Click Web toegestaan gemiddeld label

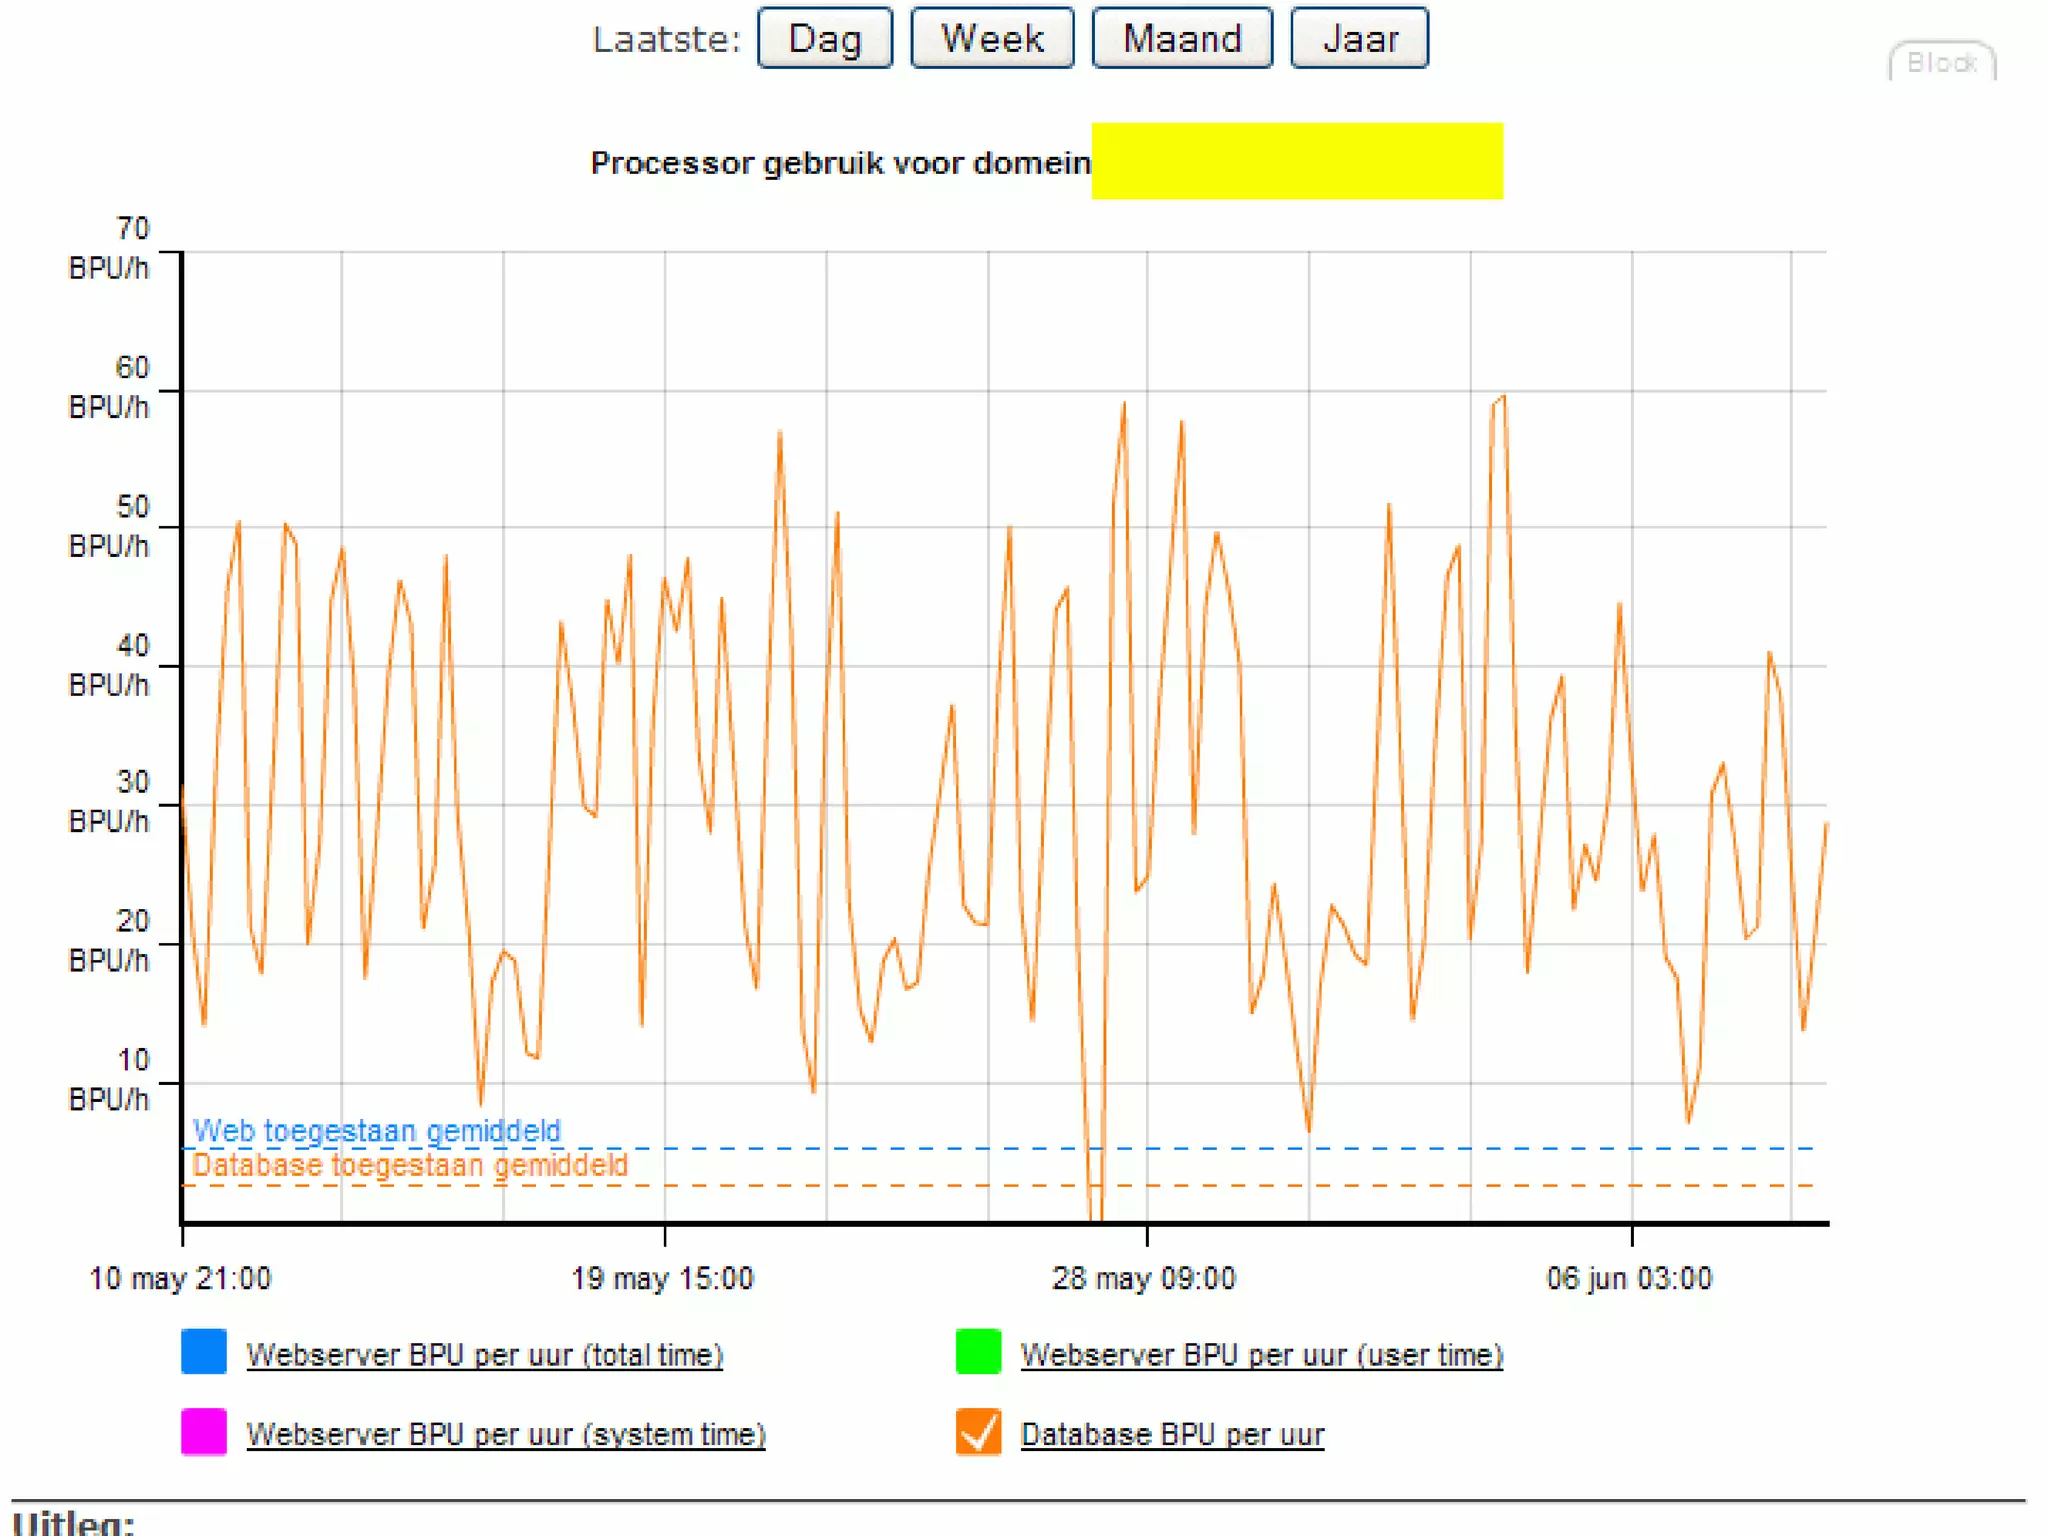click(376, 1131)
